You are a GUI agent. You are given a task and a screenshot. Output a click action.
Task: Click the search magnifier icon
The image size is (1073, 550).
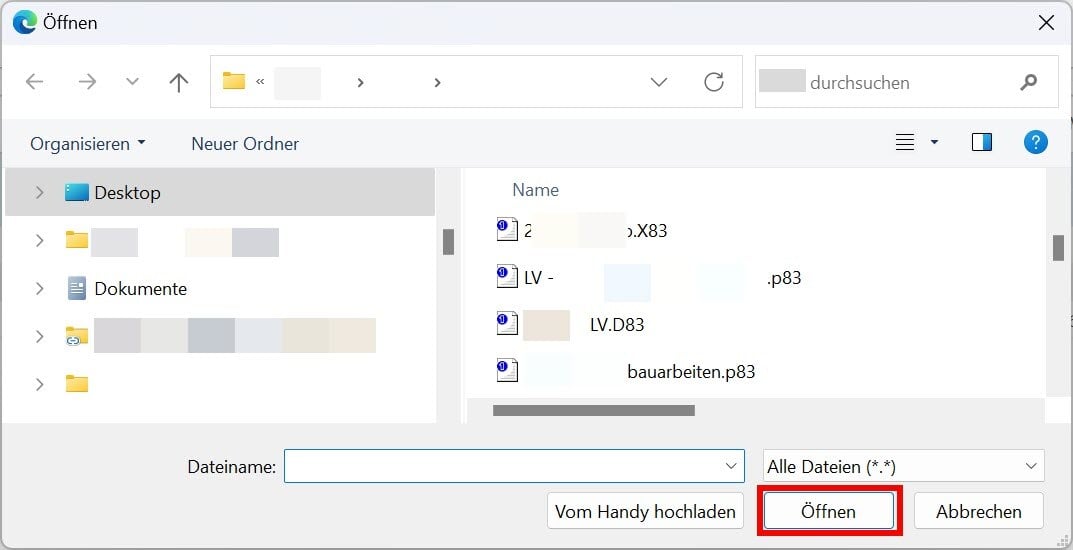(x=1028, y=82)
